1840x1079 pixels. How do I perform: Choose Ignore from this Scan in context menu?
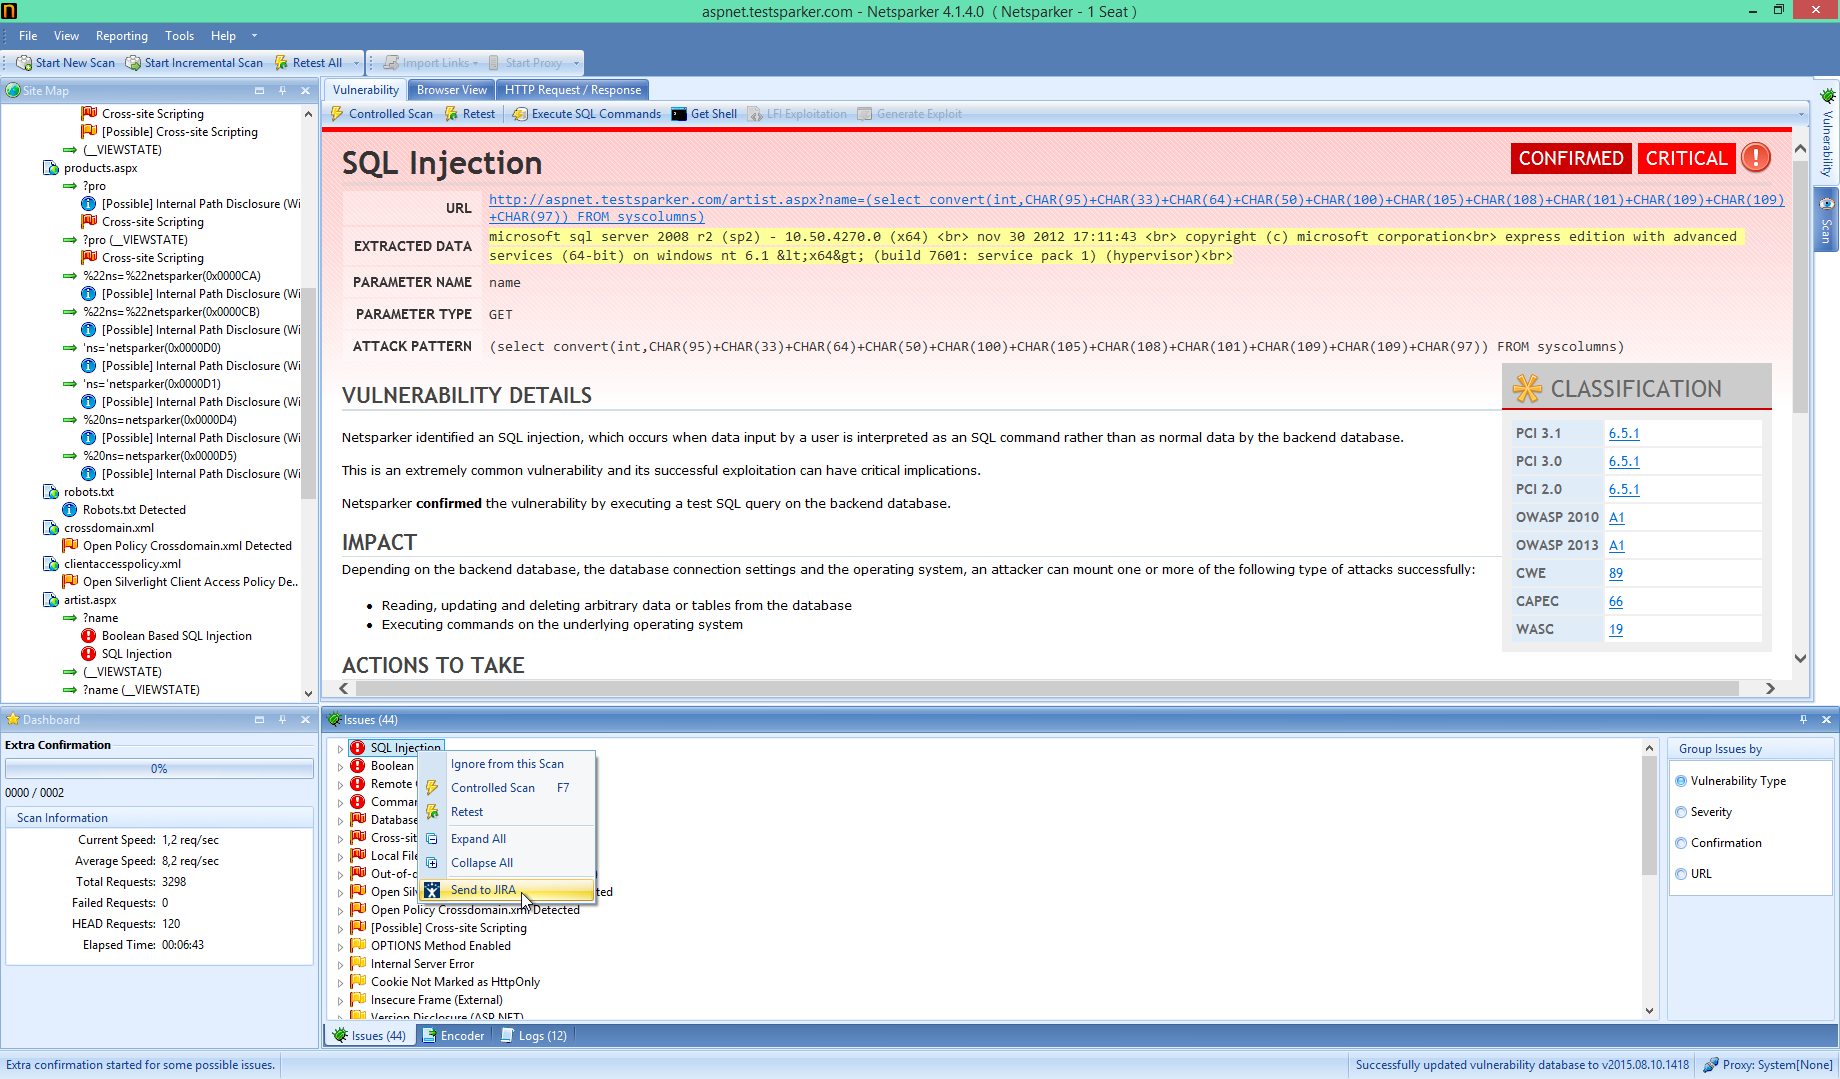coord(506,763)
